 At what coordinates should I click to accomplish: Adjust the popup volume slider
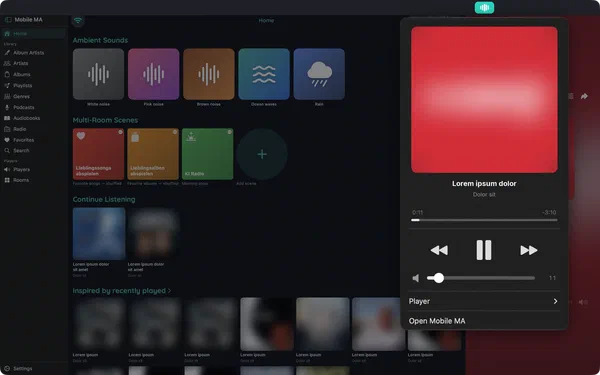(x=481, y=278)
